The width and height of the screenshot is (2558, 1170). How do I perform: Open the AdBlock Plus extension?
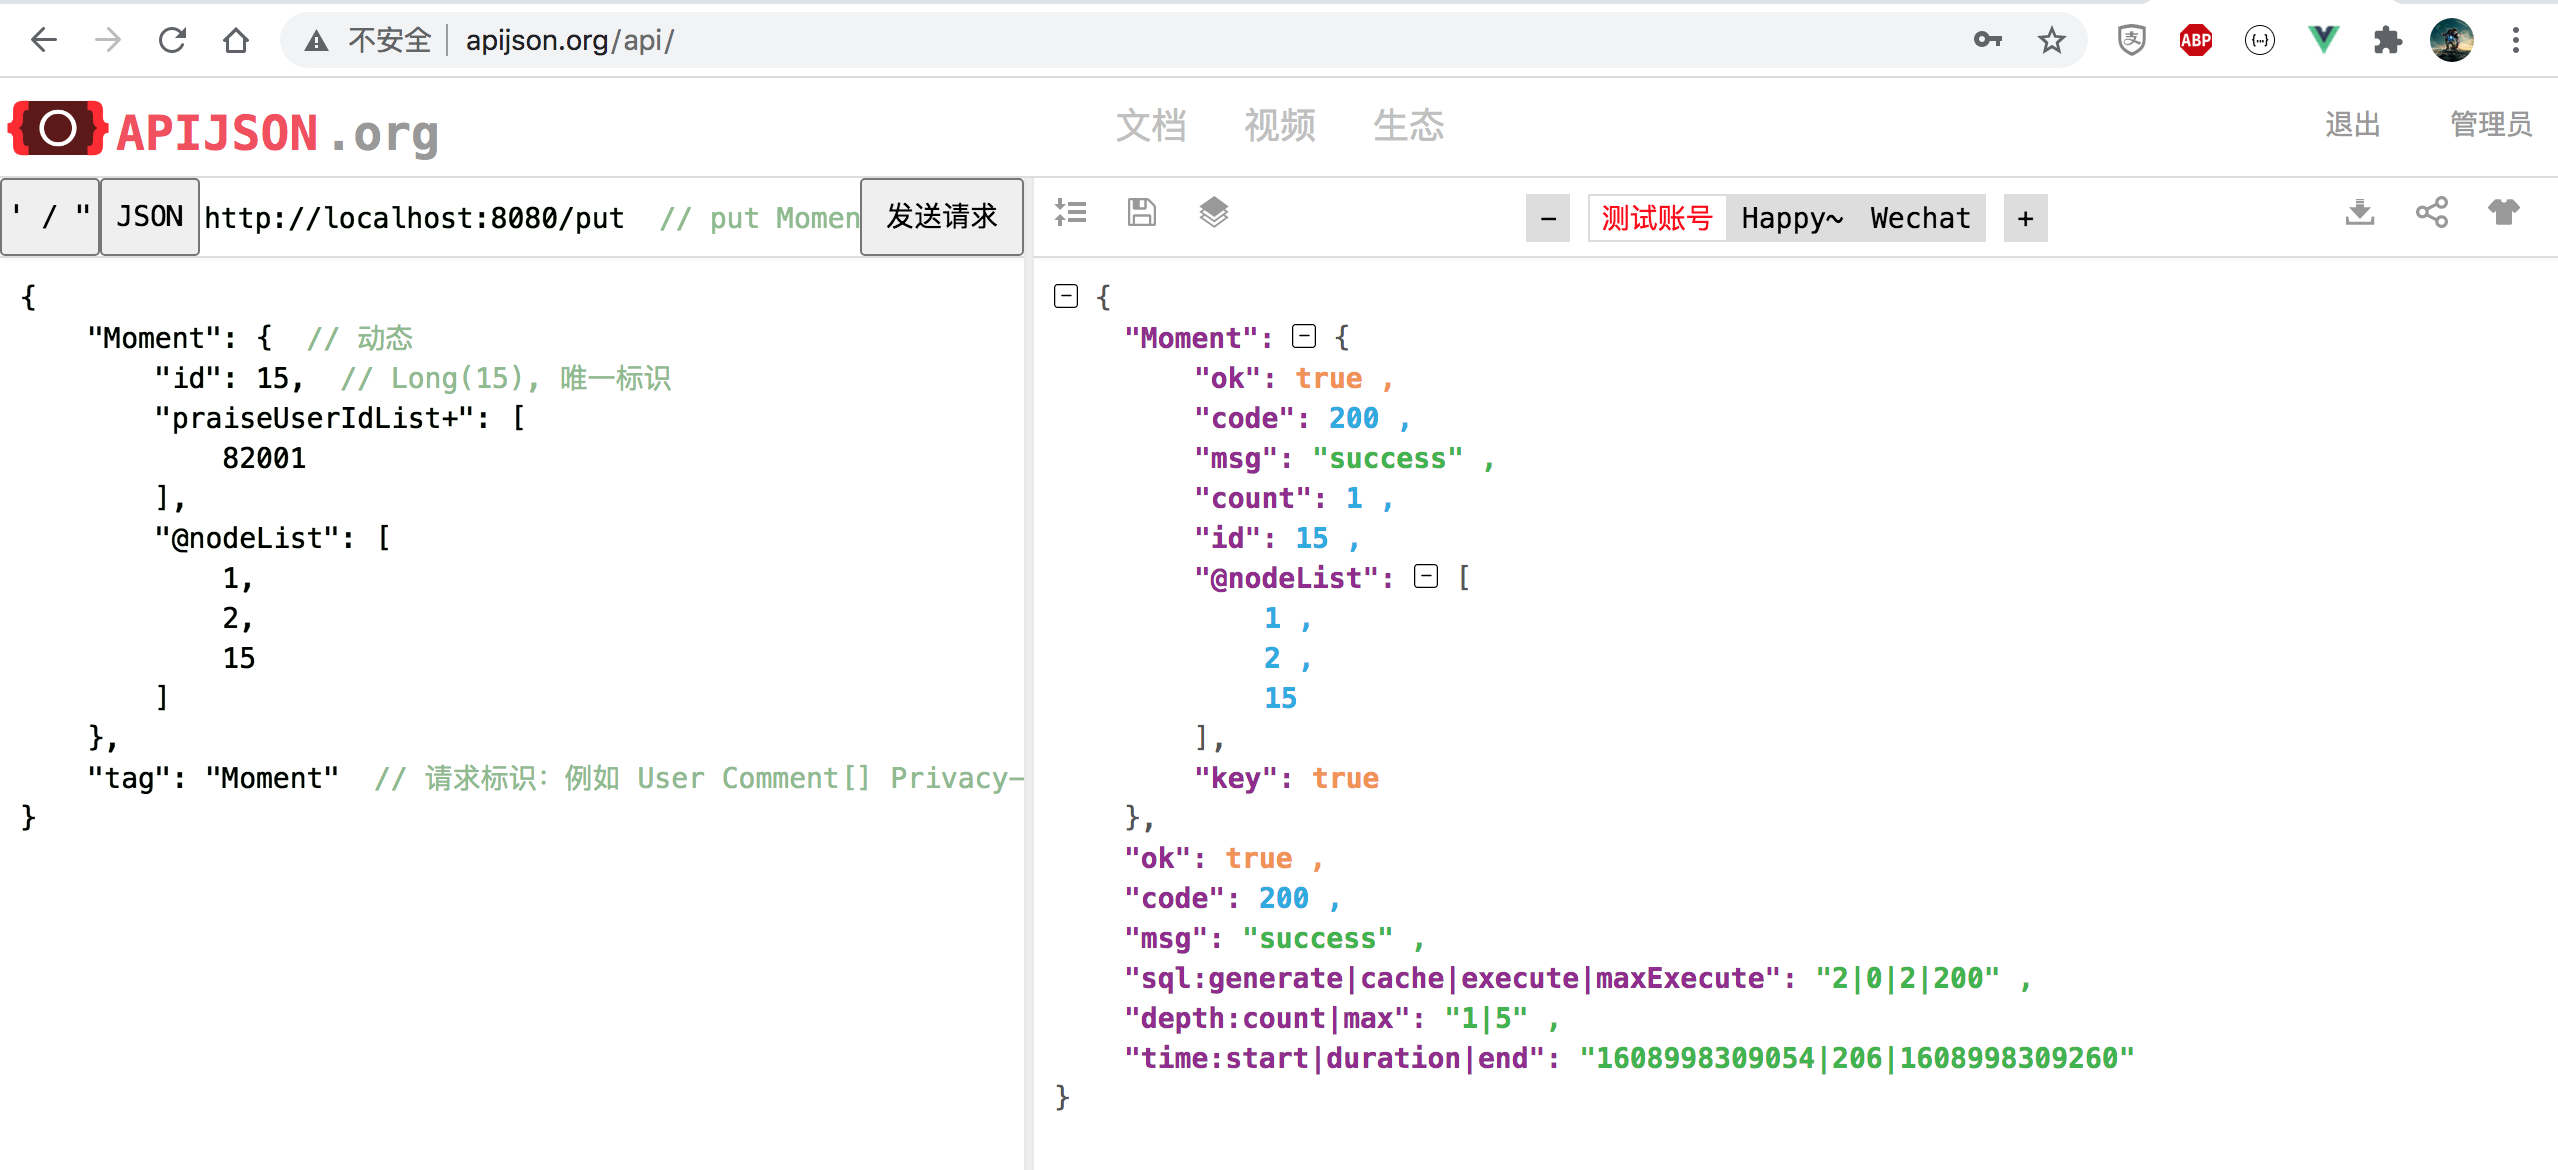[2195, 40]
